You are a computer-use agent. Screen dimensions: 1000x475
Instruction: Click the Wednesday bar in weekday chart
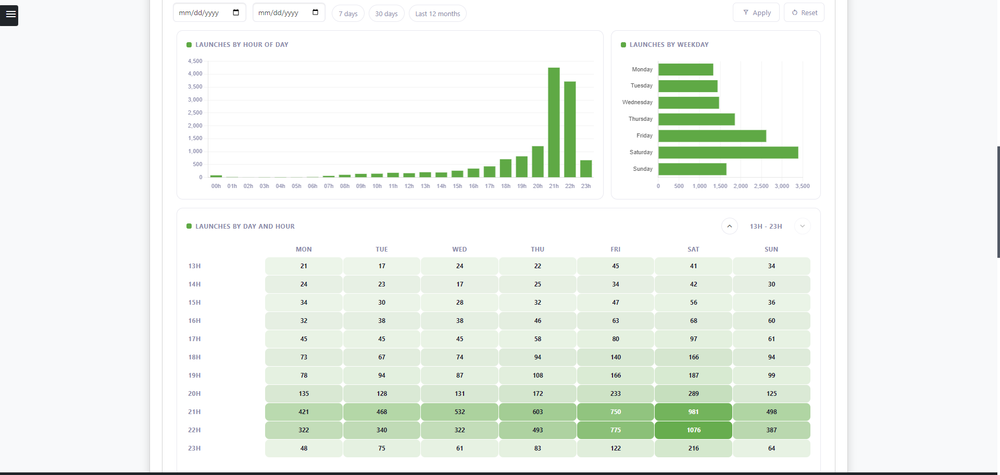[689, 103]
